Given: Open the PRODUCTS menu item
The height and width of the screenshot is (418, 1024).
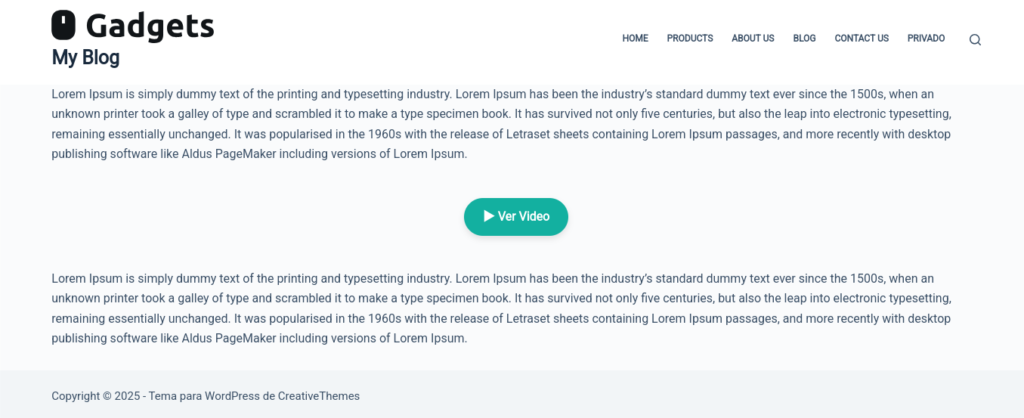Looking at the screenshot, I should [690, 39].
